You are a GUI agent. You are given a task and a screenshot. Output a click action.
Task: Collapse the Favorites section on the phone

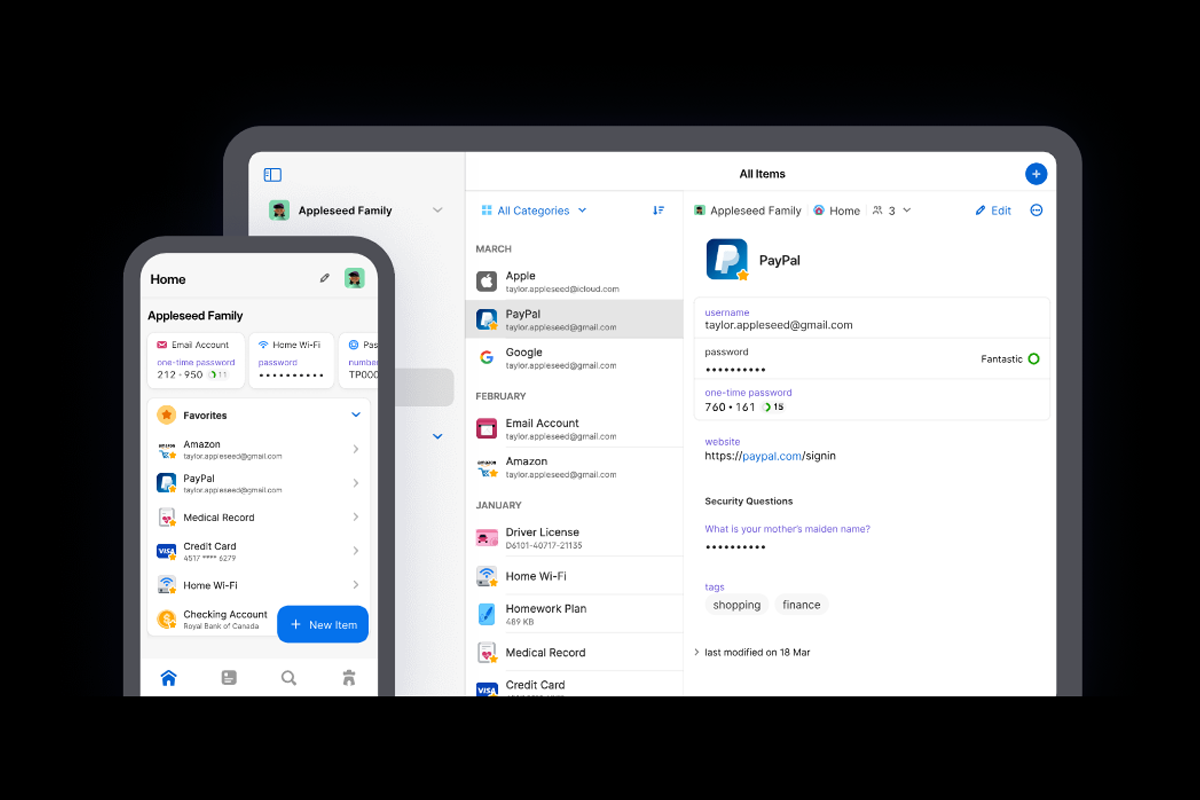[356, 414]
